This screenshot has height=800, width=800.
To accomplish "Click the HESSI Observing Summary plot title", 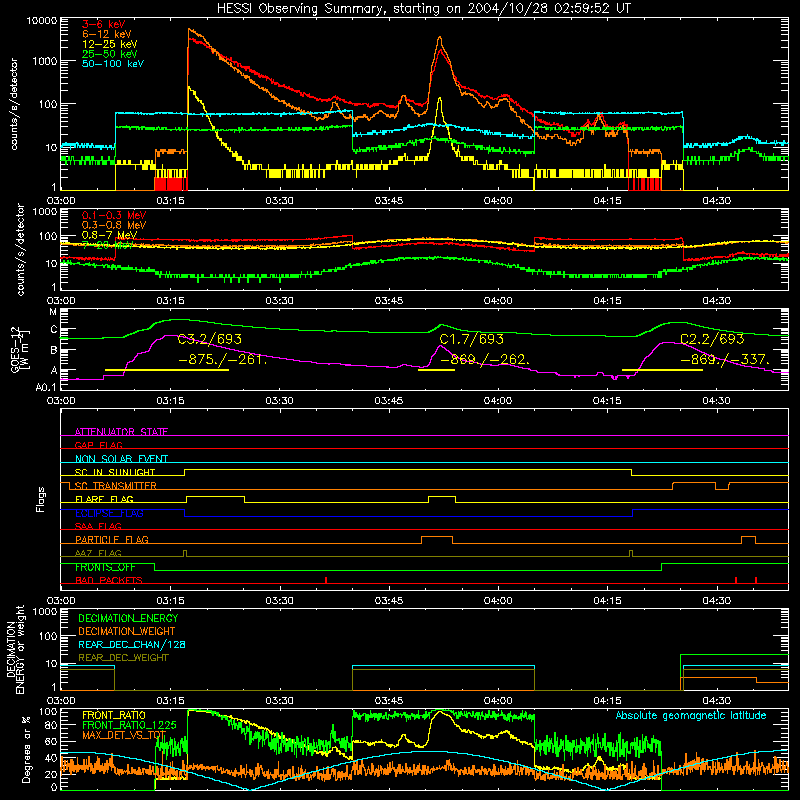I will pos(423,8).
